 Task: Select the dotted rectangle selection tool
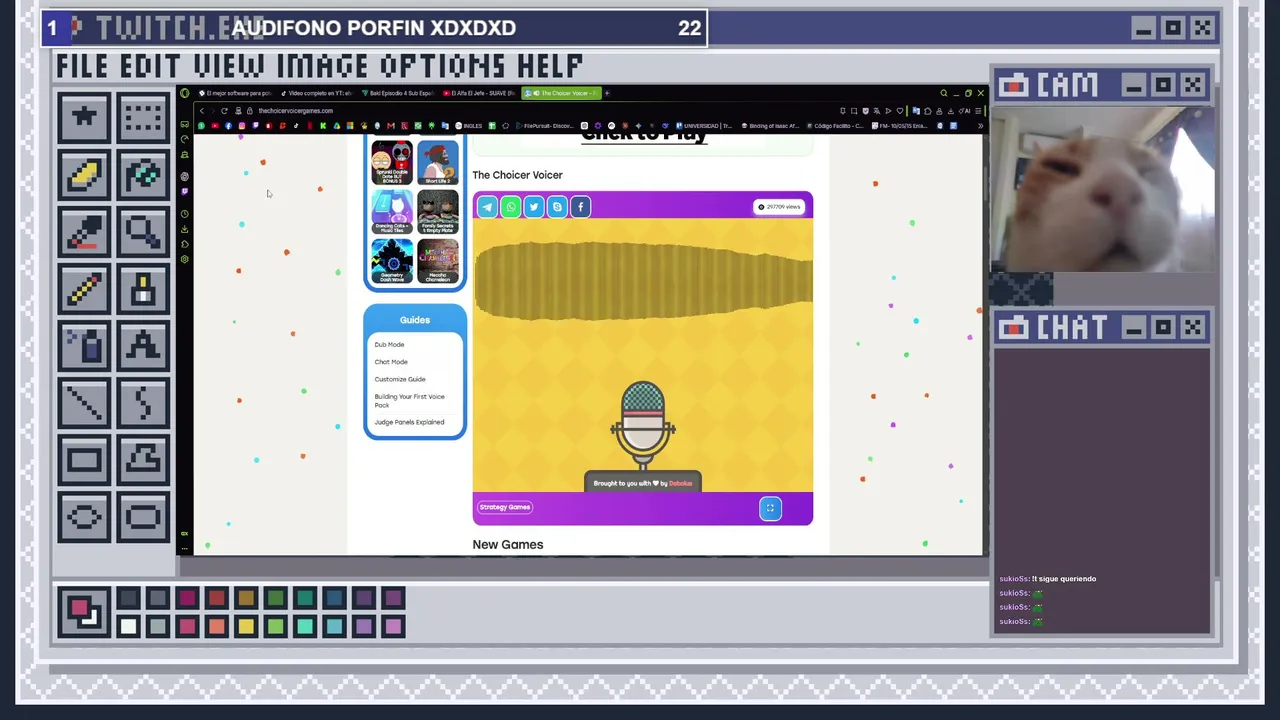[x=143, y=118]
